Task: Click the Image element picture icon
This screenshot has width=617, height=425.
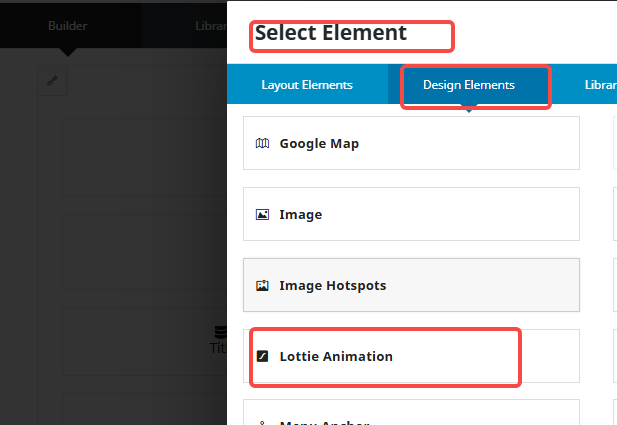Action: pos(262,214)
